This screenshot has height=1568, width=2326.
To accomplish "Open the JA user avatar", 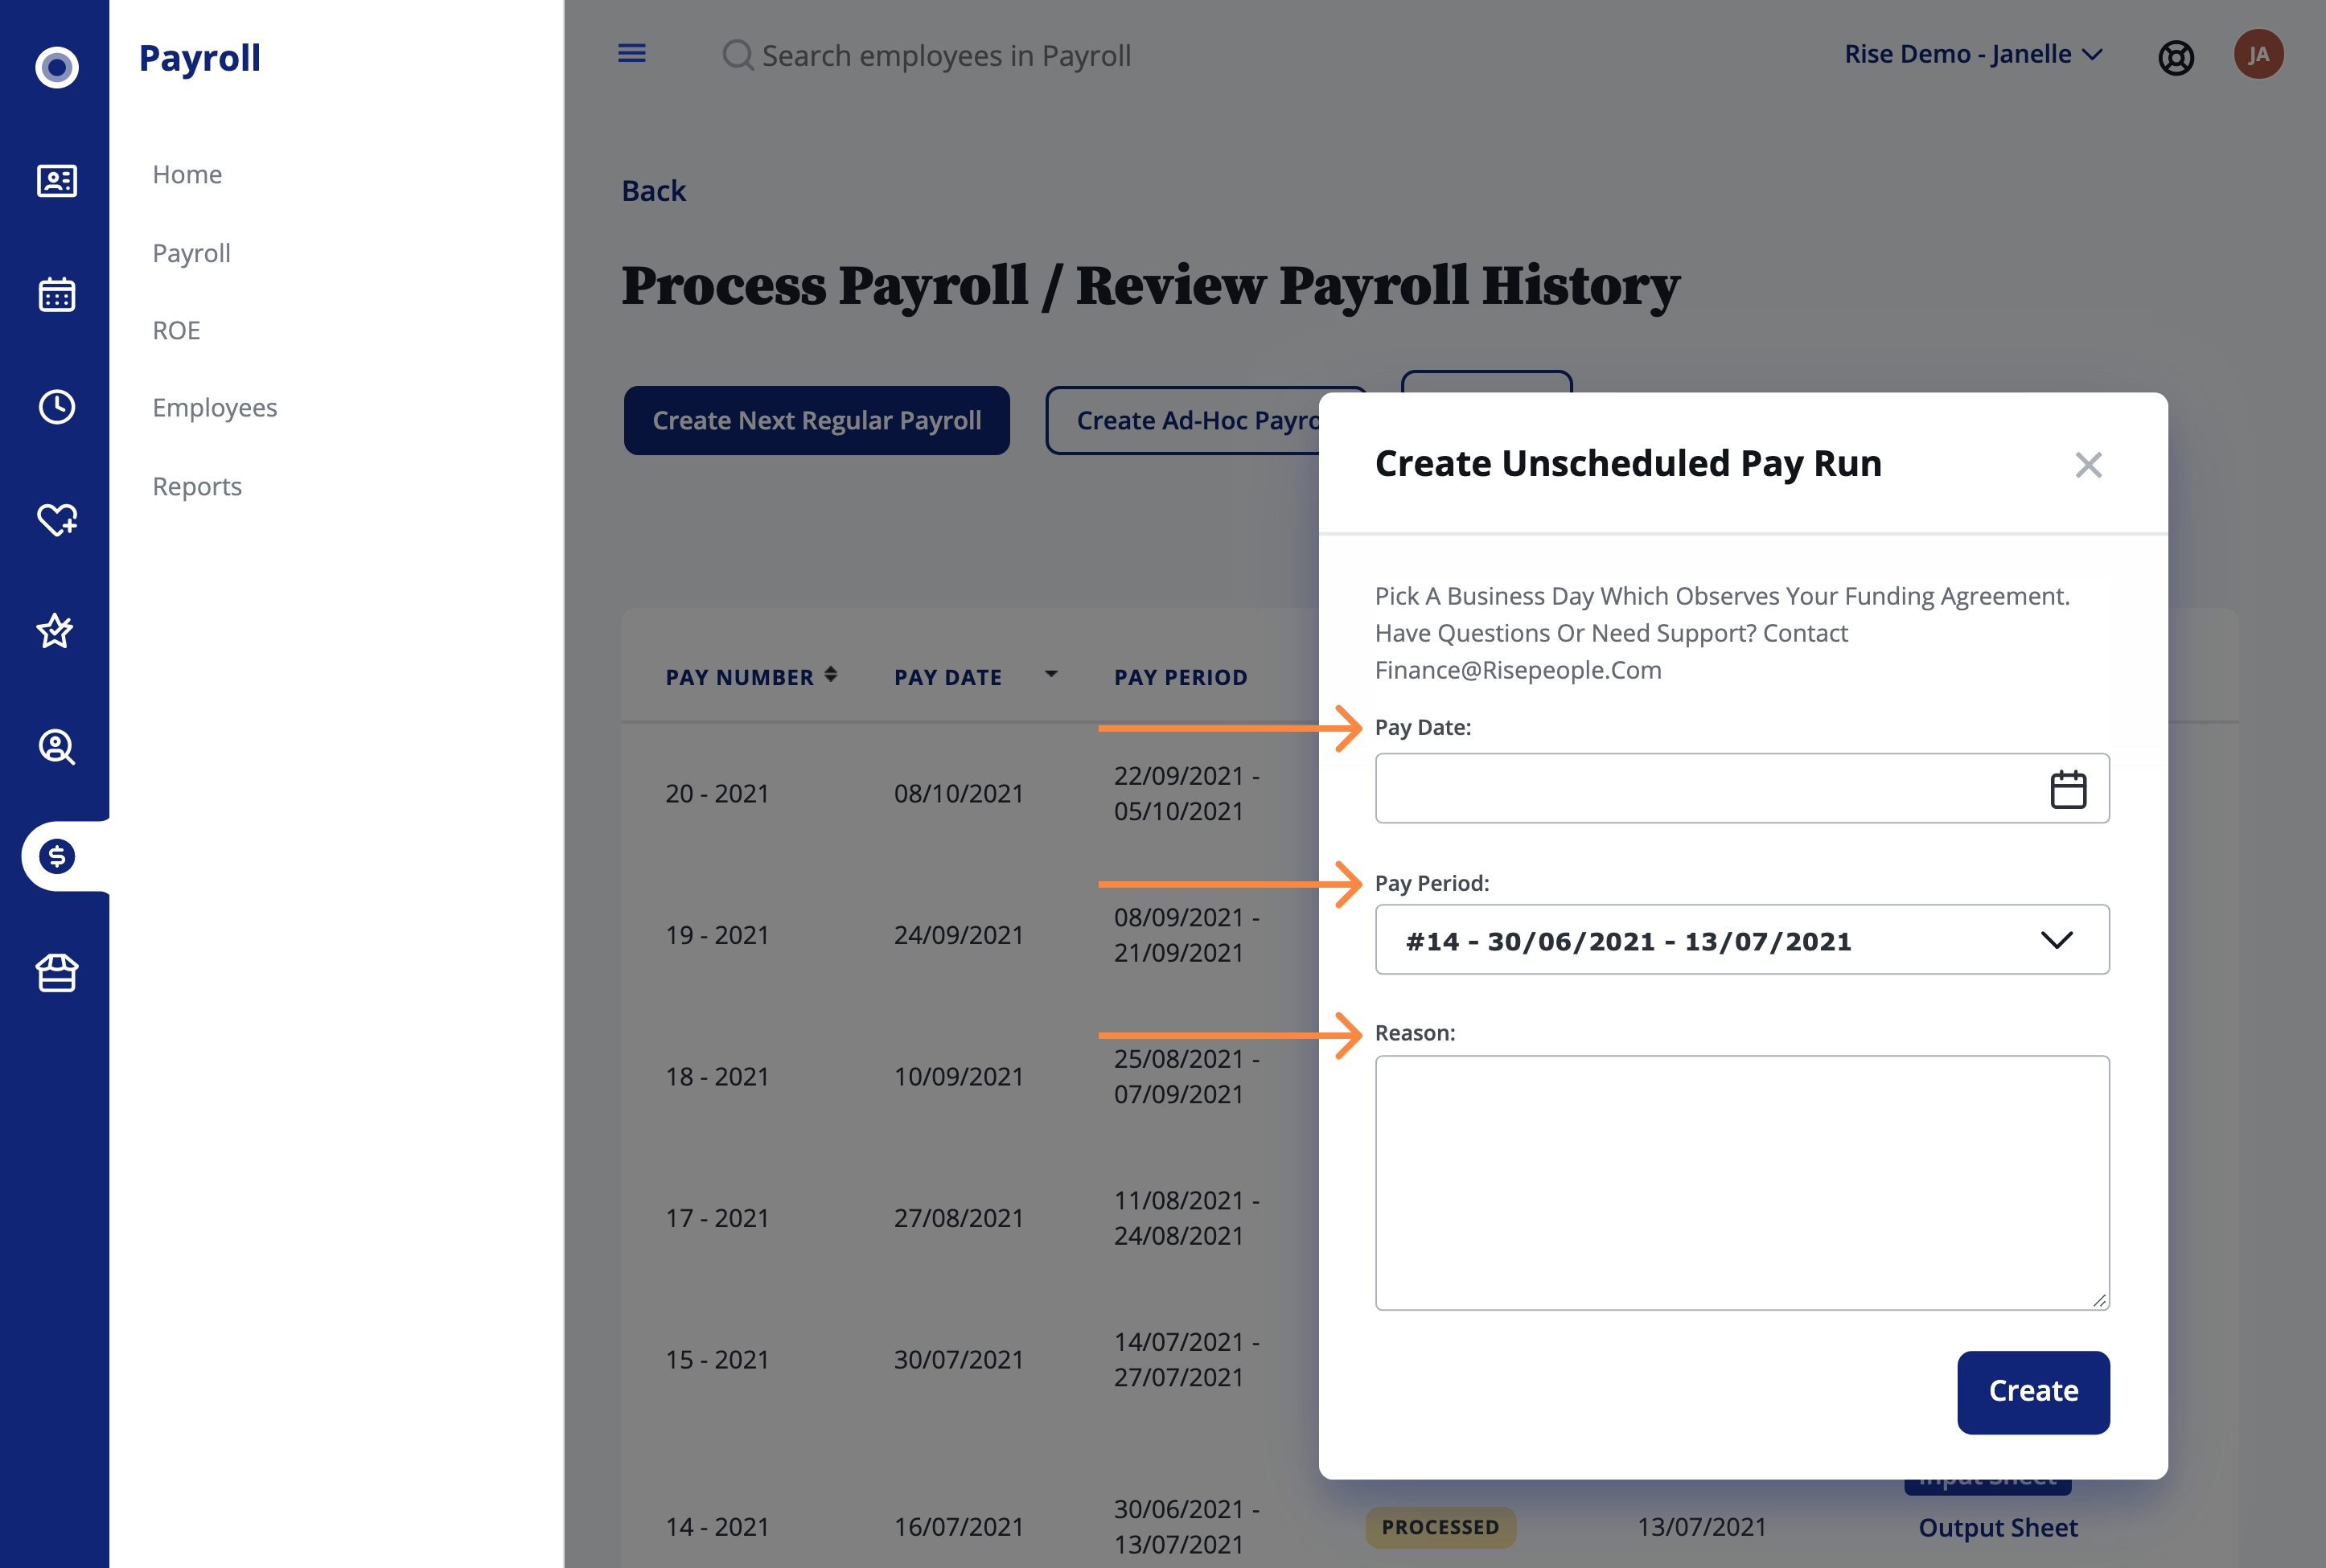I will point(2258,54).
